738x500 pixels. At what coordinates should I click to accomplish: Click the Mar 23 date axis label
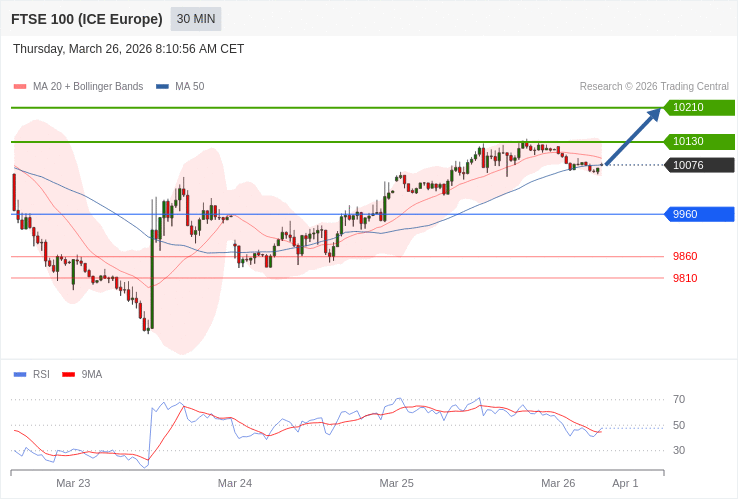[73, 483]
